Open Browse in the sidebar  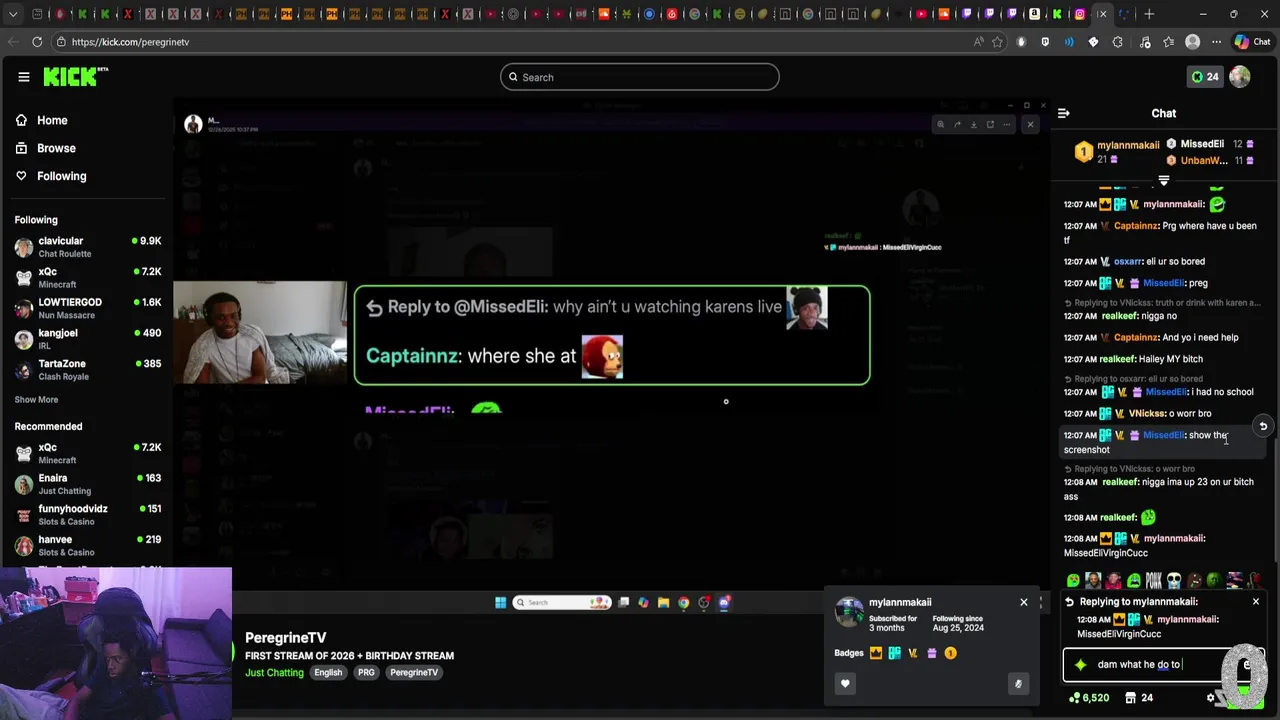tap(45, 148)
